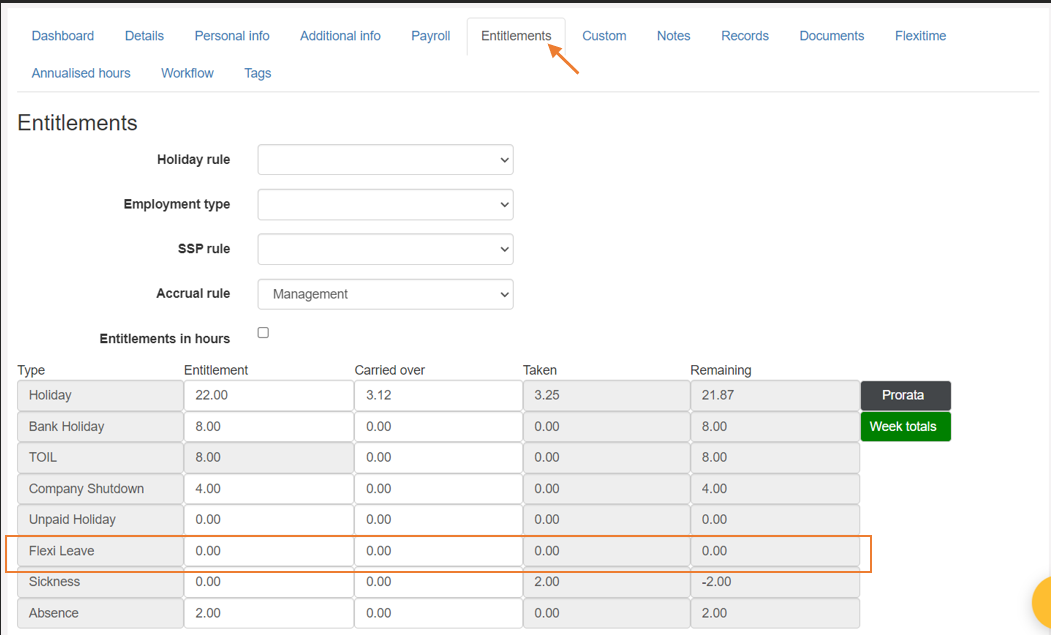Select the Workflow tab
The width and height of the screenshot is (1051, 635).
[x=187, y=72]
